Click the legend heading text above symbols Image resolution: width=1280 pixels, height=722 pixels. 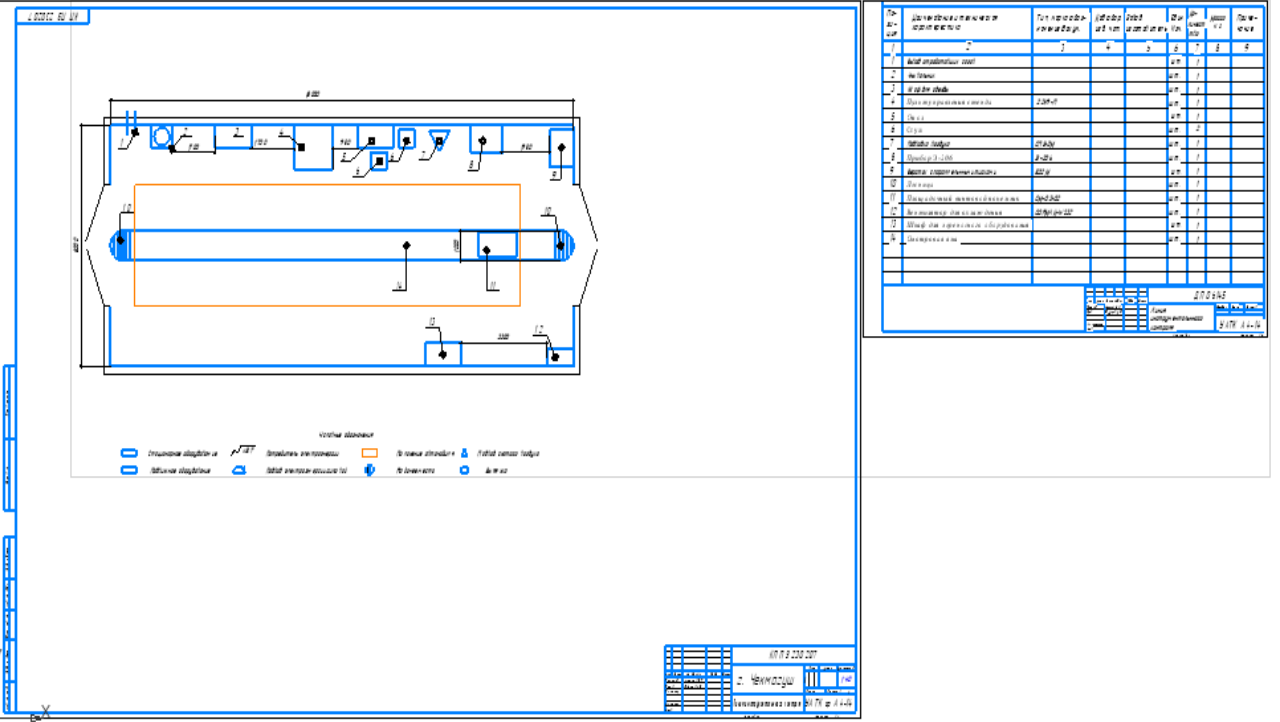coord(345,436)
